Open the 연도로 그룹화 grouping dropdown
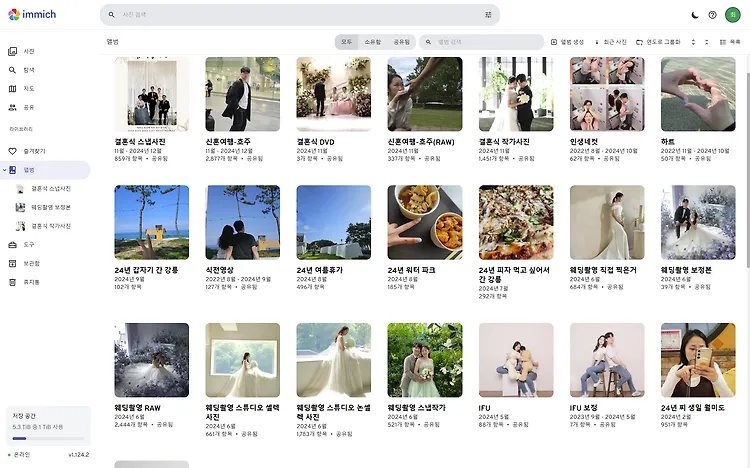Image resolution: width=750 pixels, height=468 pixels. point(659,42)
